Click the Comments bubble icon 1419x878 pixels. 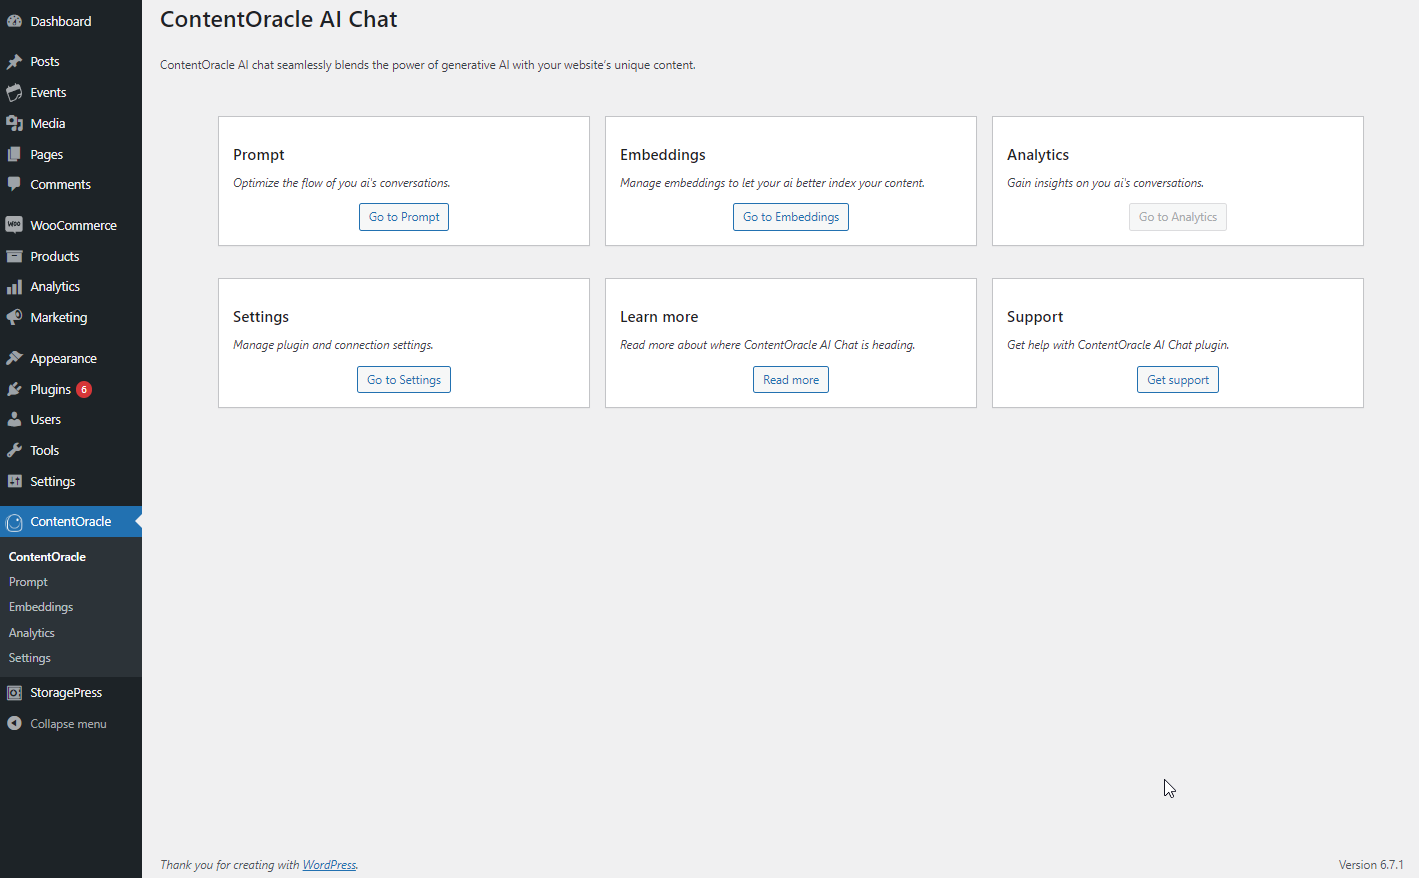[14, 184]
